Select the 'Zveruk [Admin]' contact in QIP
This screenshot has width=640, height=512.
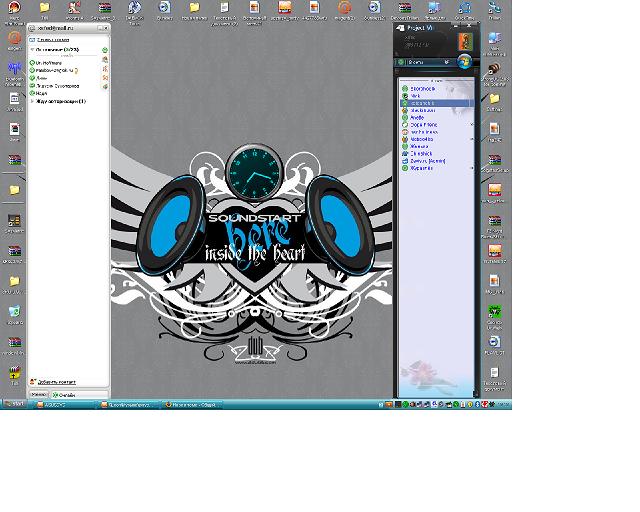[x=427, y=161]
